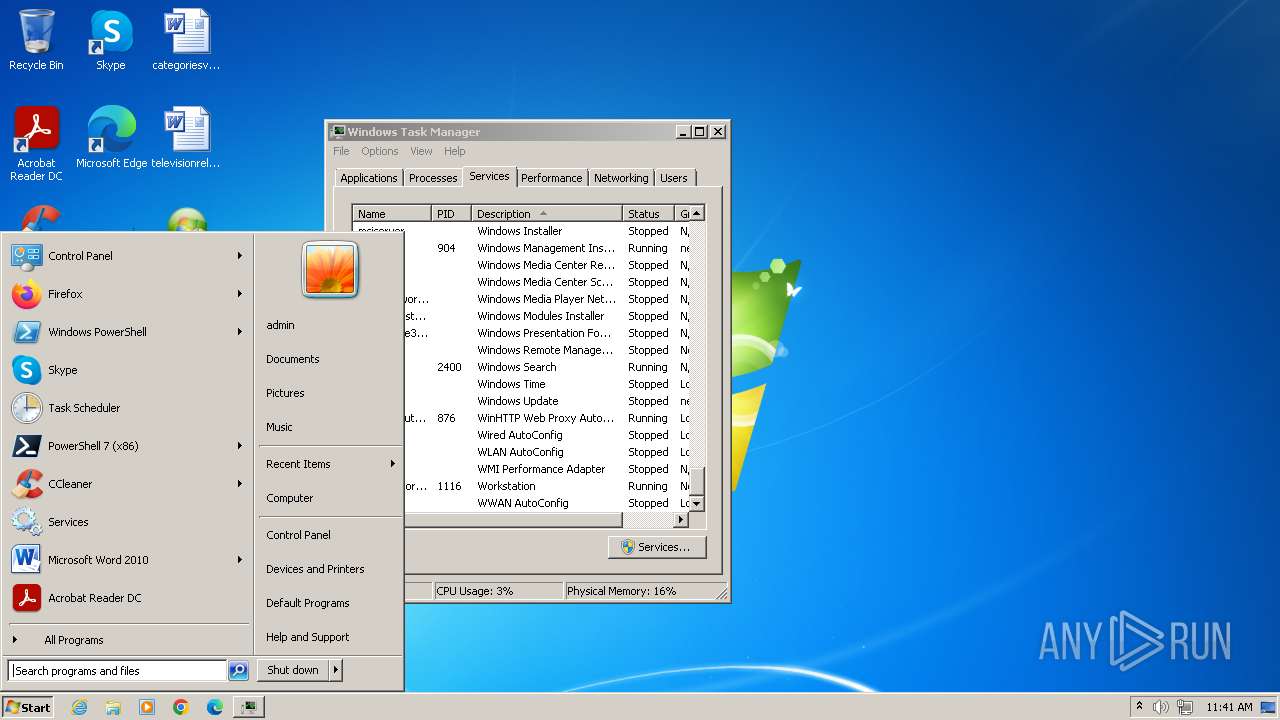Launch Acrobat Reader DC from Start menu
The height and width of the screenshot is (720, 1280).
[x=128, y=598]
